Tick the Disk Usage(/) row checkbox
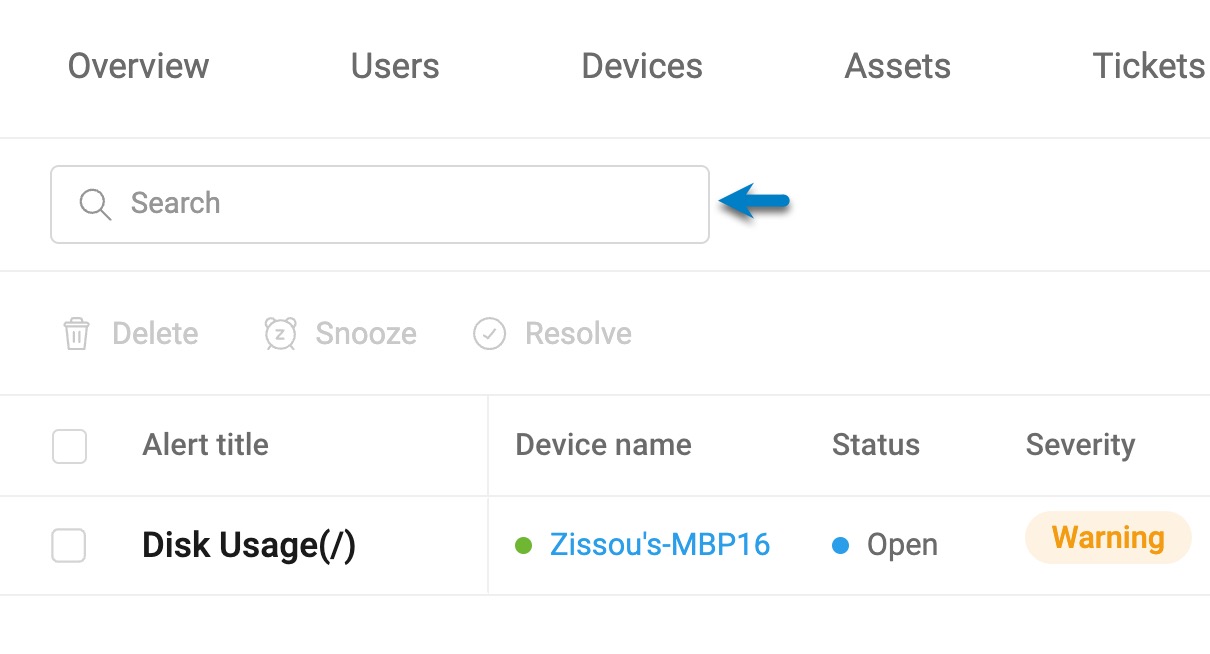 [x=69, y=546]
